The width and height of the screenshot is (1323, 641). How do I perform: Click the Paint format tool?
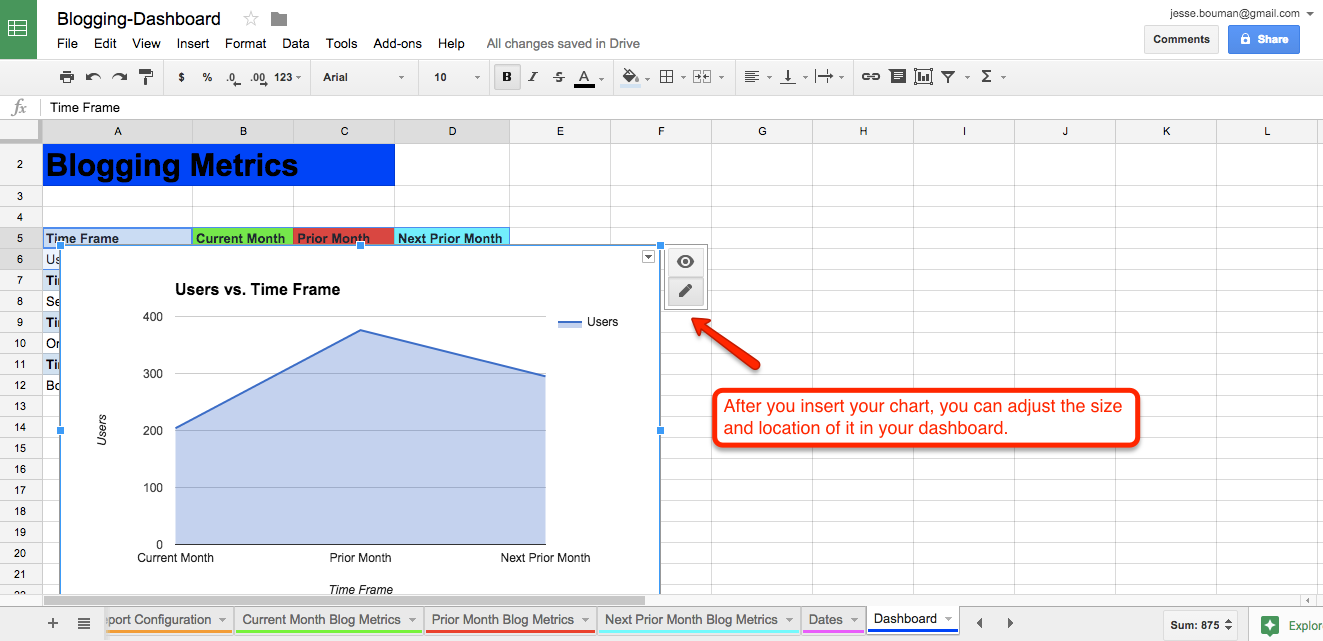tap(146, 76)
